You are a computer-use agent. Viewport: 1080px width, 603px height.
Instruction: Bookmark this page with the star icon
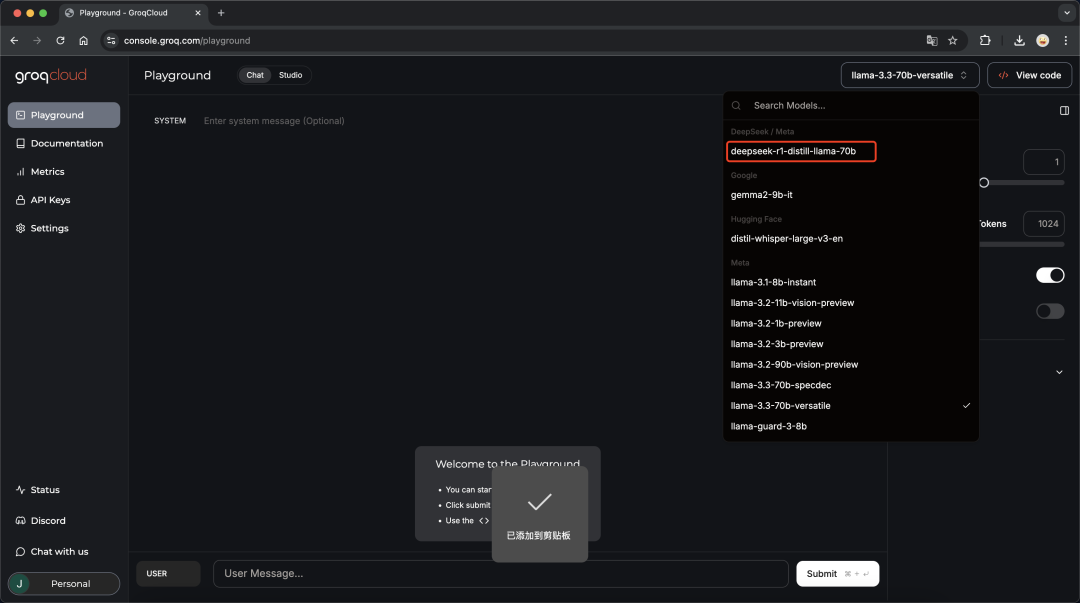tap(953, 41)
